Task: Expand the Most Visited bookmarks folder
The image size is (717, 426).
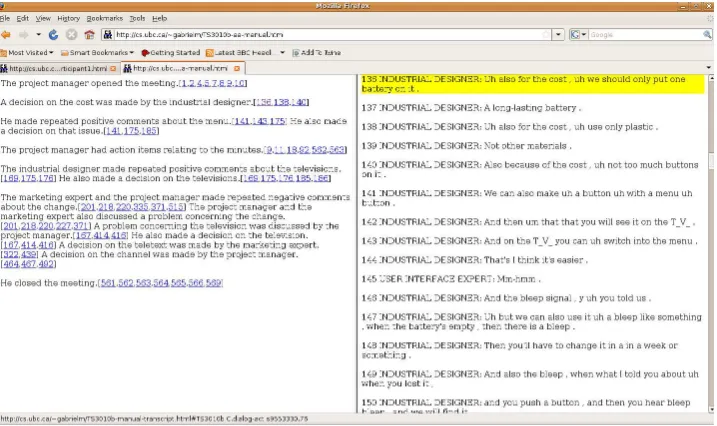Action: [27, 53]
